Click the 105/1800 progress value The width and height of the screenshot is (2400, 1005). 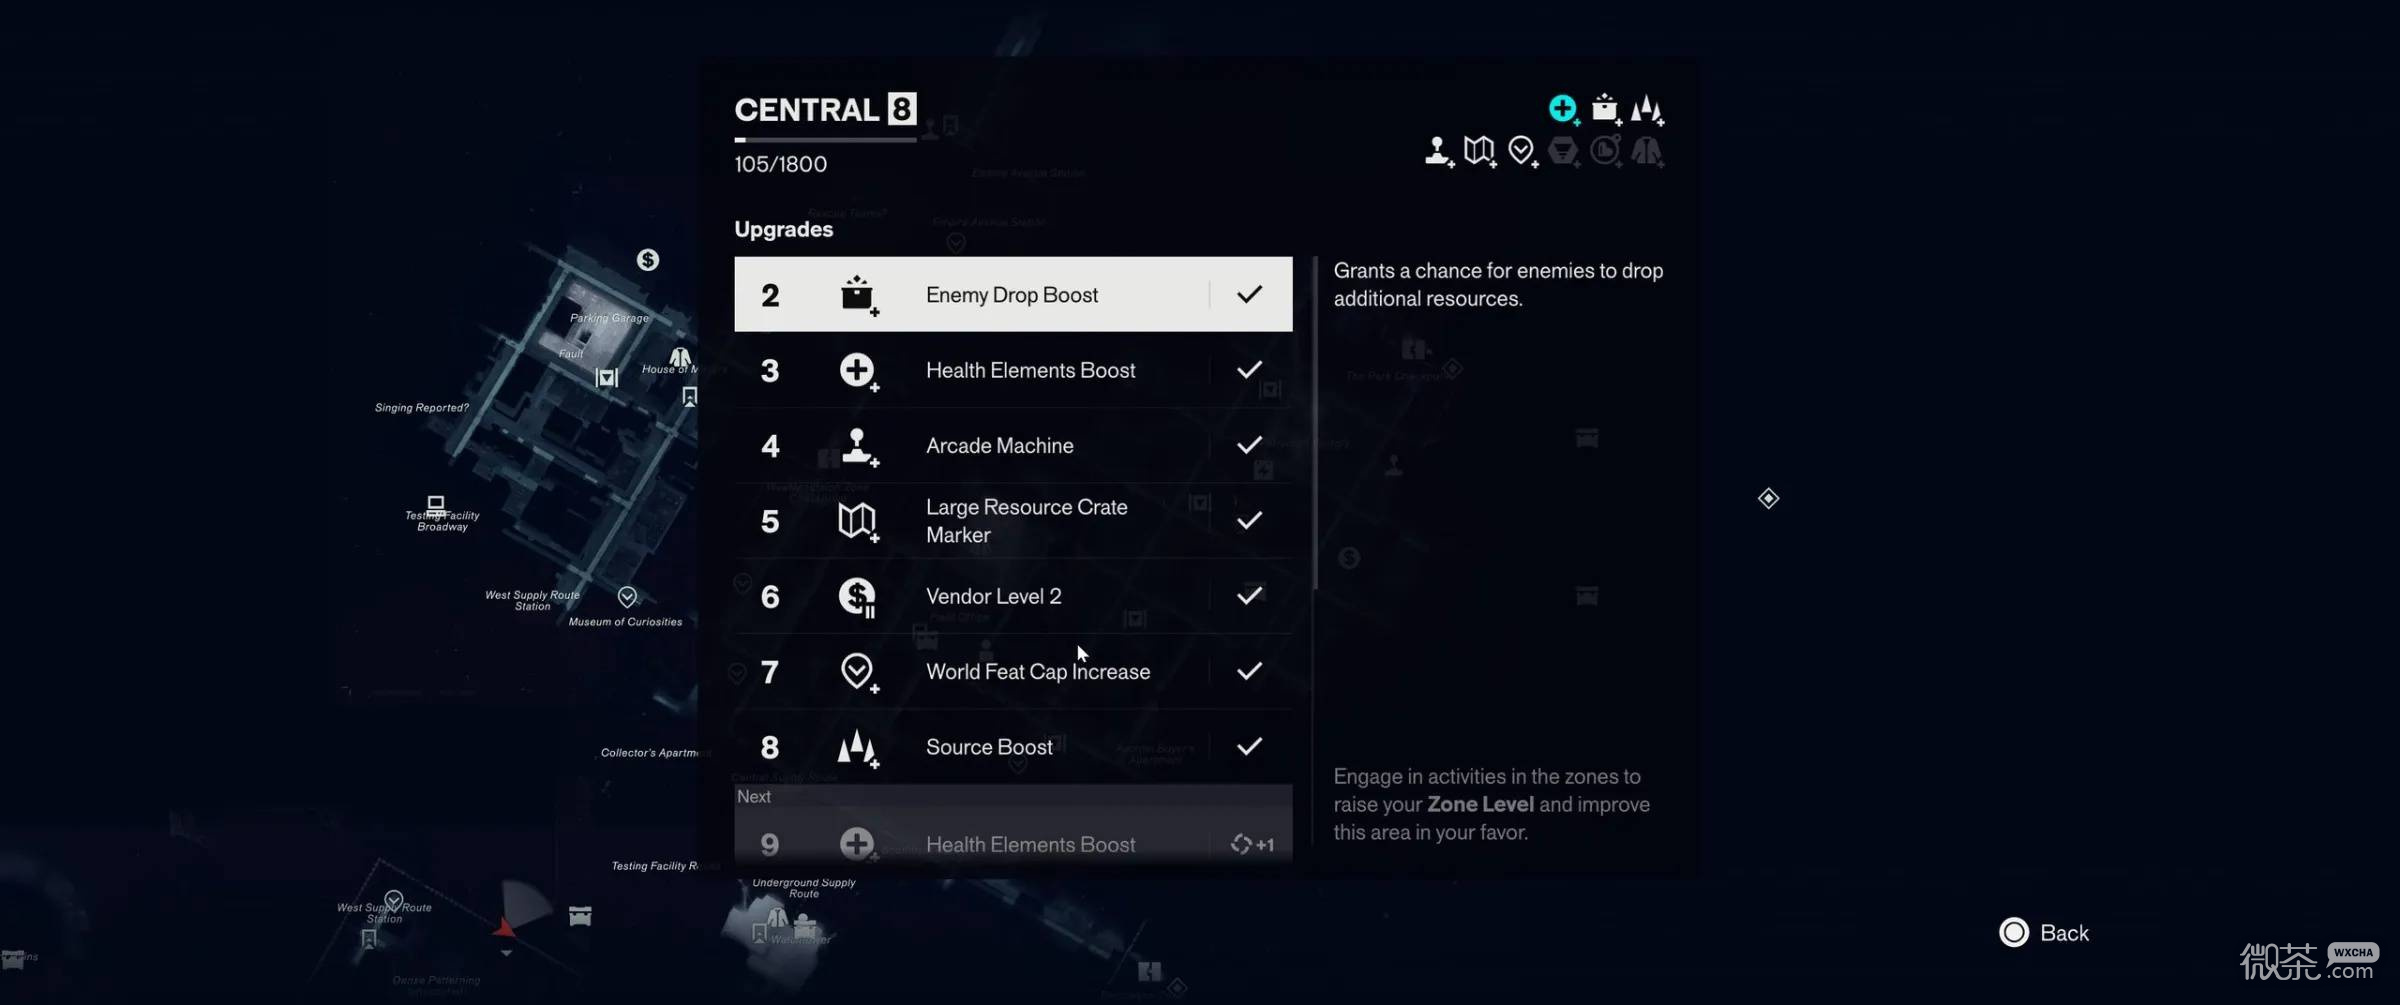coord(781,164)
